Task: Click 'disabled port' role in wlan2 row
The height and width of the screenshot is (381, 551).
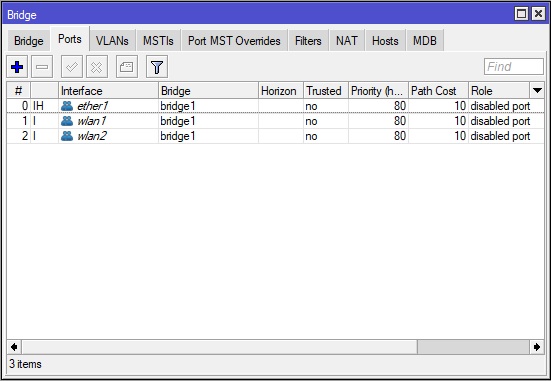Action: coord(500,136)
